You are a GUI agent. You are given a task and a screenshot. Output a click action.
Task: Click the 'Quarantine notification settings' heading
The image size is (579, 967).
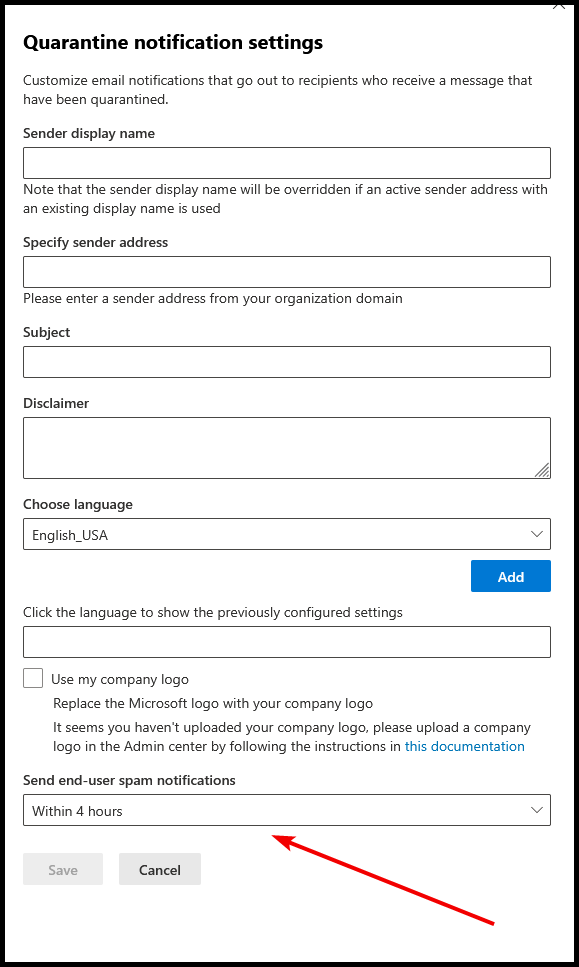173,43
